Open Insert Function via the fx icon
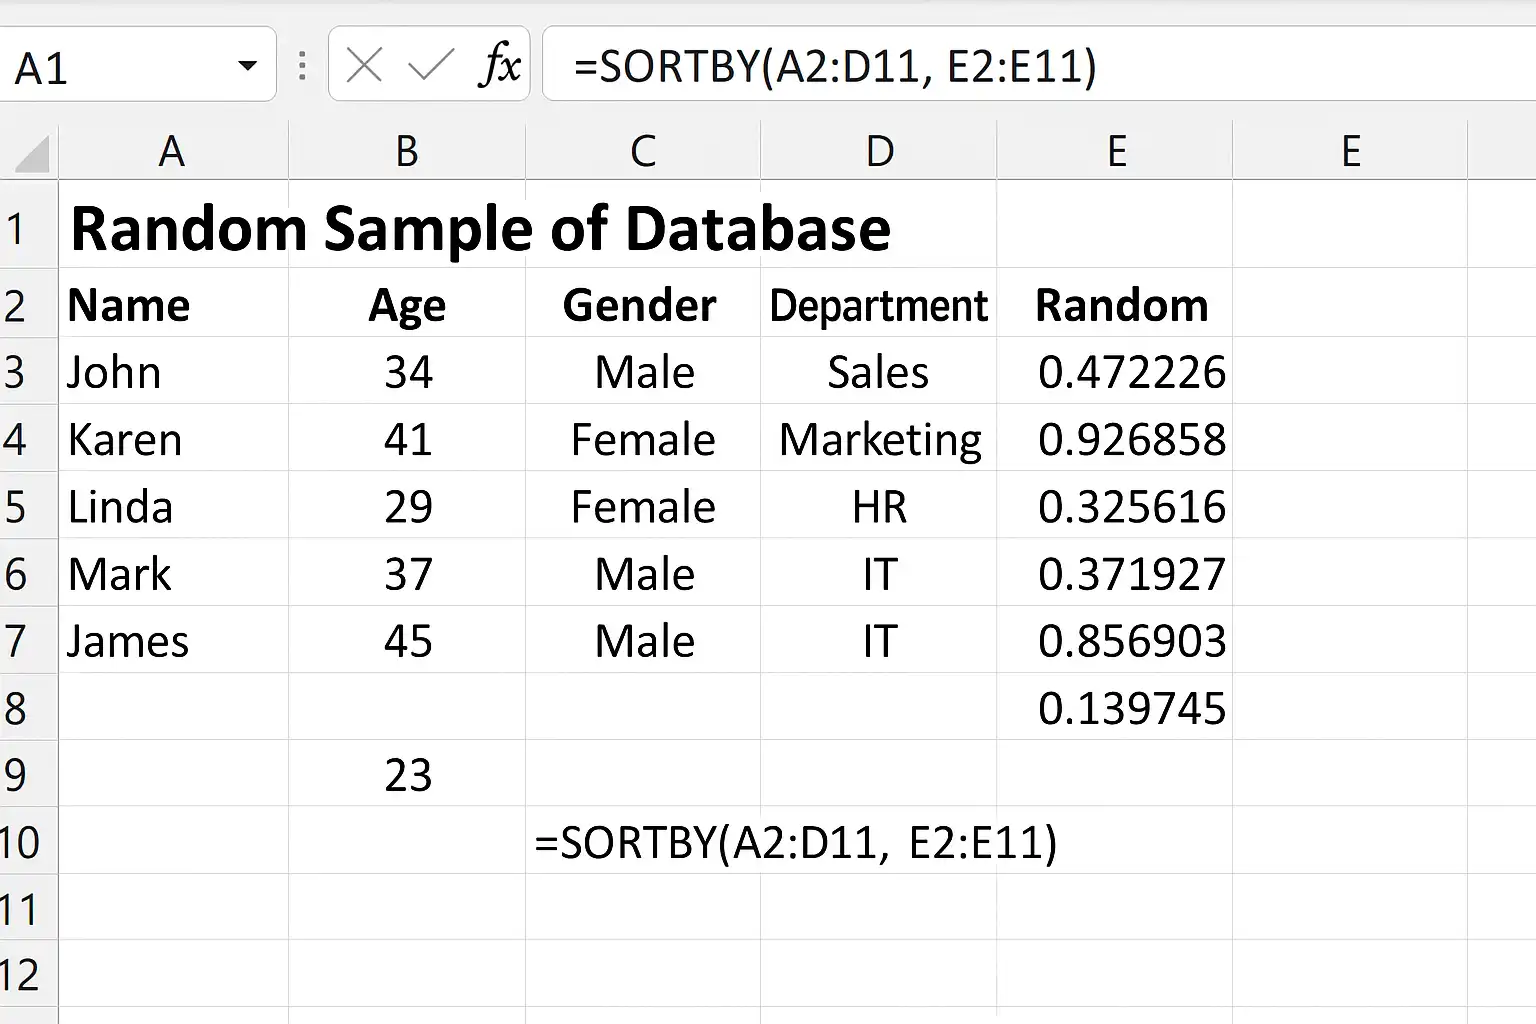 point(500,66)
